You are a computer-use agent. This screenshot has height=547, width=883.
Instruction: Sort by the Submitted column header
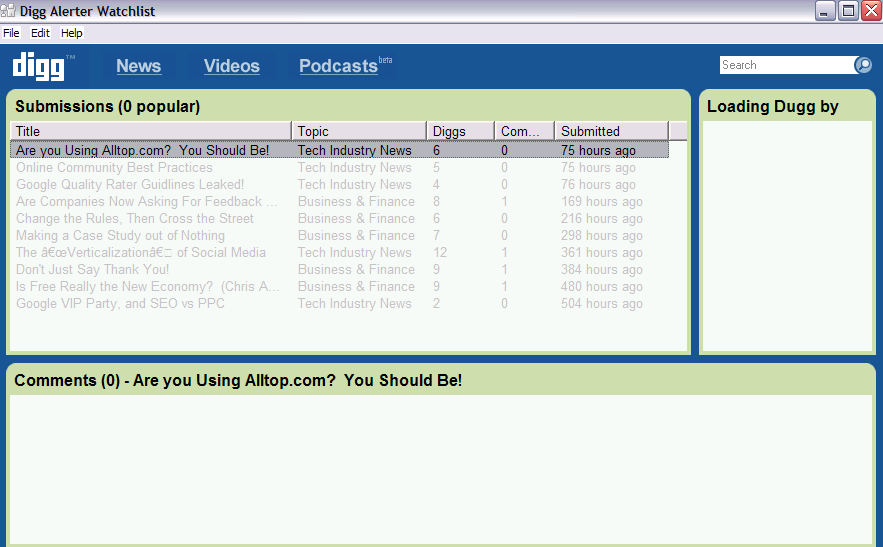612,131
